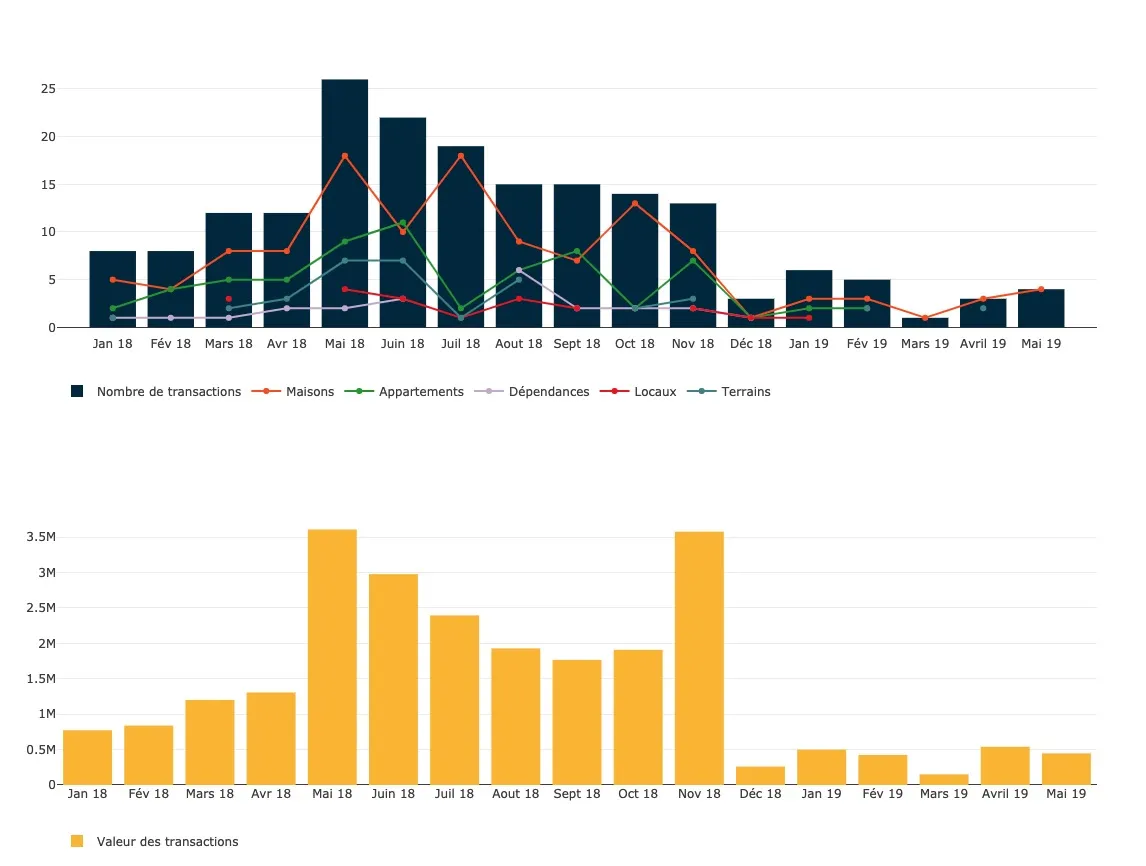Click the Appartements data point at Nov 18
Viewport: 1146px width, 866px height.
(x=693, y=261)
